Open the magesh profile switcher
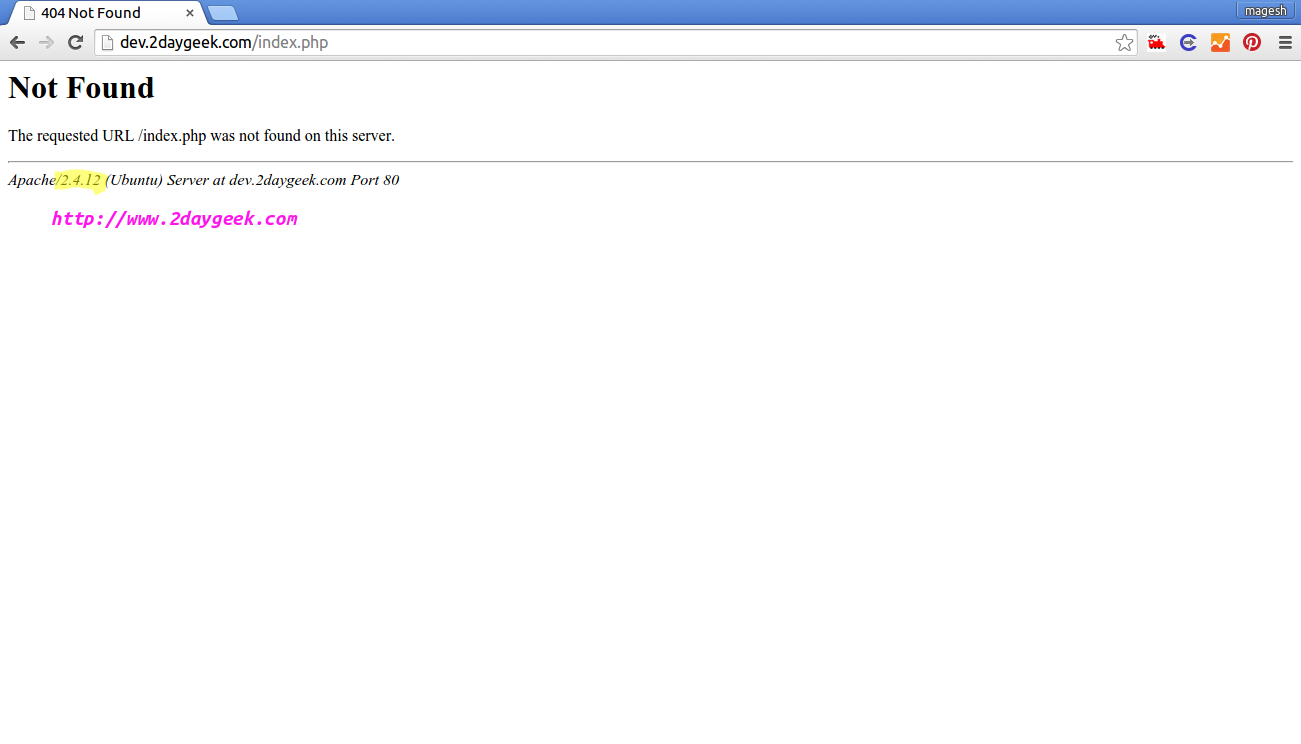1301x744 pixels. pos(1265,11)
